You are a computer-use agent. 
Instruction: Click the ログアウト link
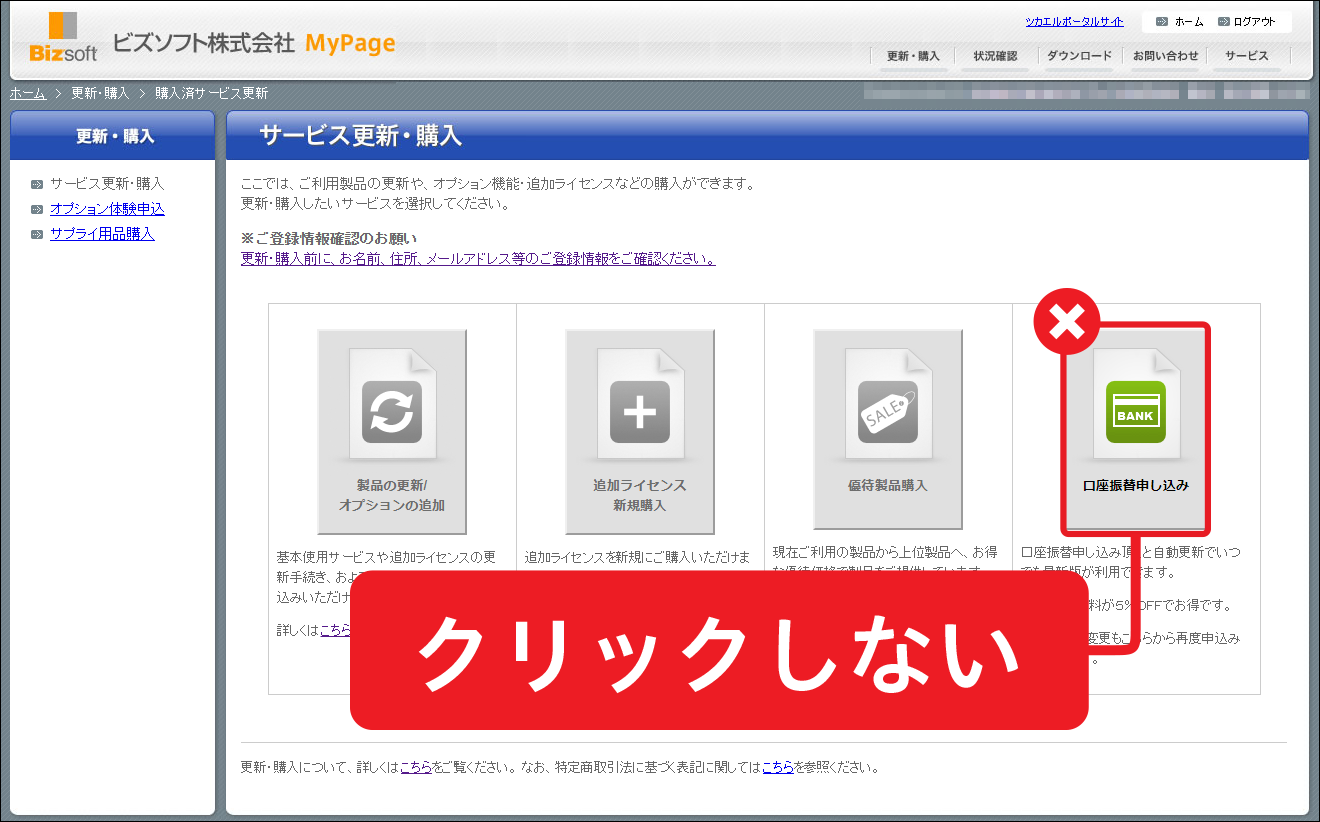[1254, 22]
